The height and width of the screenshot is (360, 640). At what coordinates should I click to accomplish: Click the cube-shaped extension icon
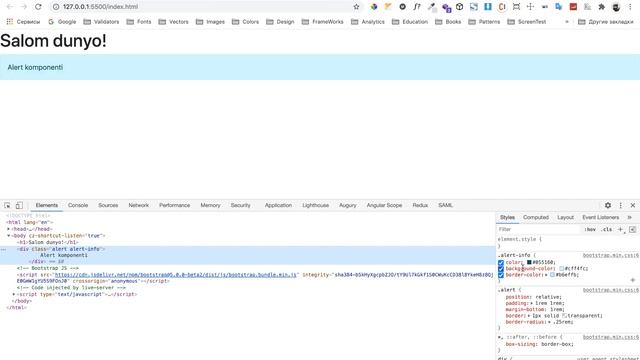pos(460,7)
